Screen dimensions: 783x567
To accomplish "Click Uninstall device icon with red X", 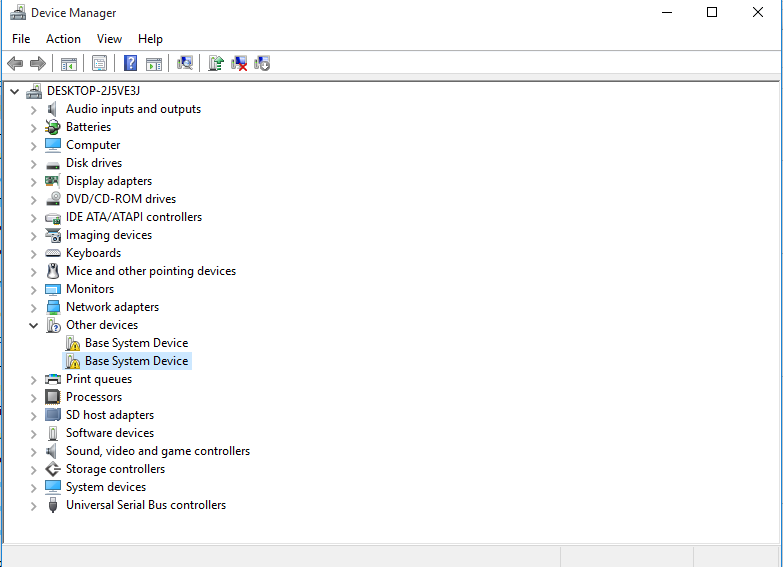I will 239,63.
